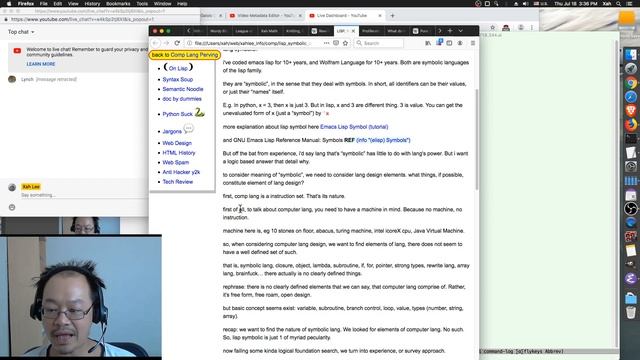Open the doc by dummies link
Viewport: 640px width, 360px height.
(x=182, y=99)
